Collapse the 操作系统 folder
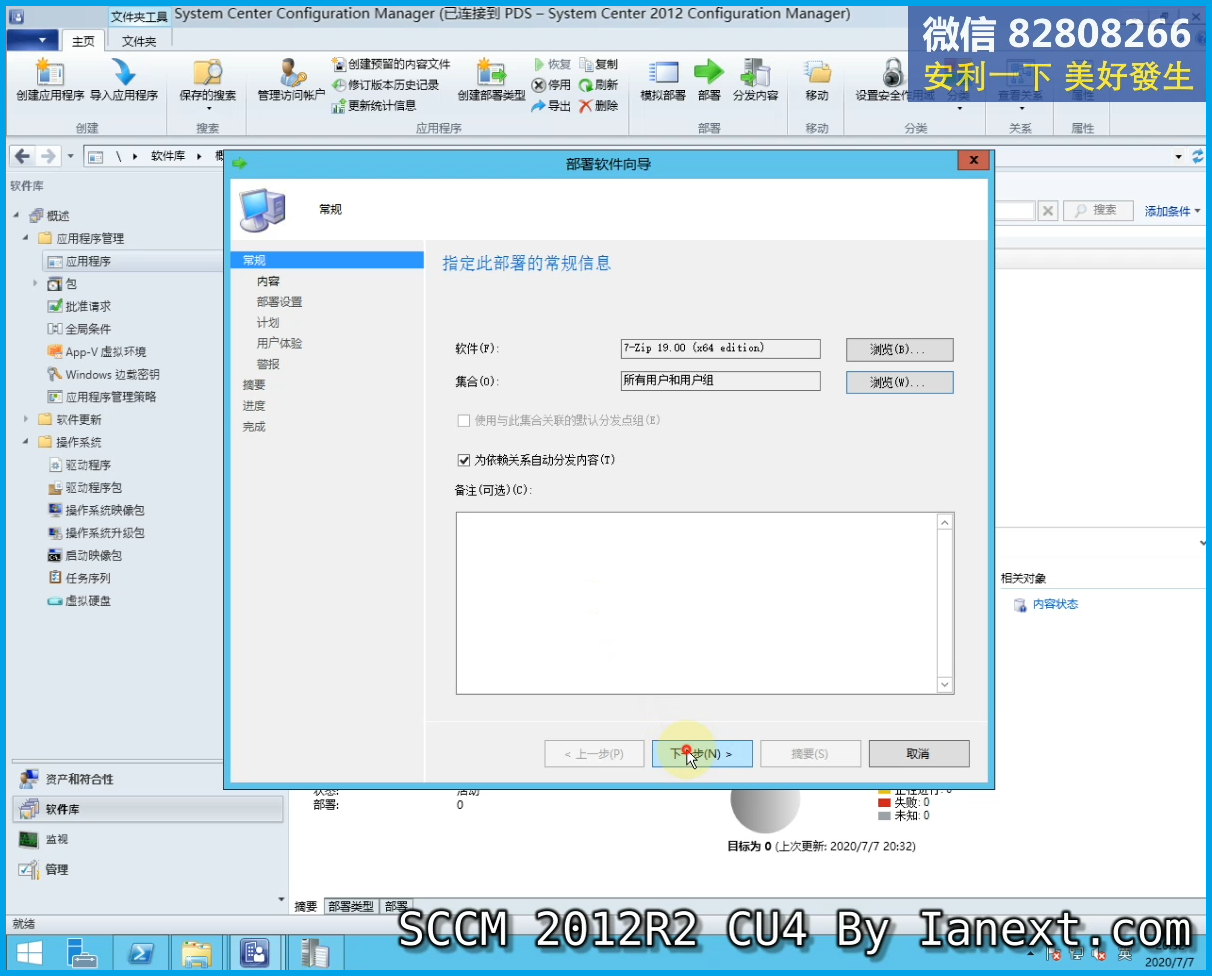Viewport: 1212px width, 976px height. point(26,442)
